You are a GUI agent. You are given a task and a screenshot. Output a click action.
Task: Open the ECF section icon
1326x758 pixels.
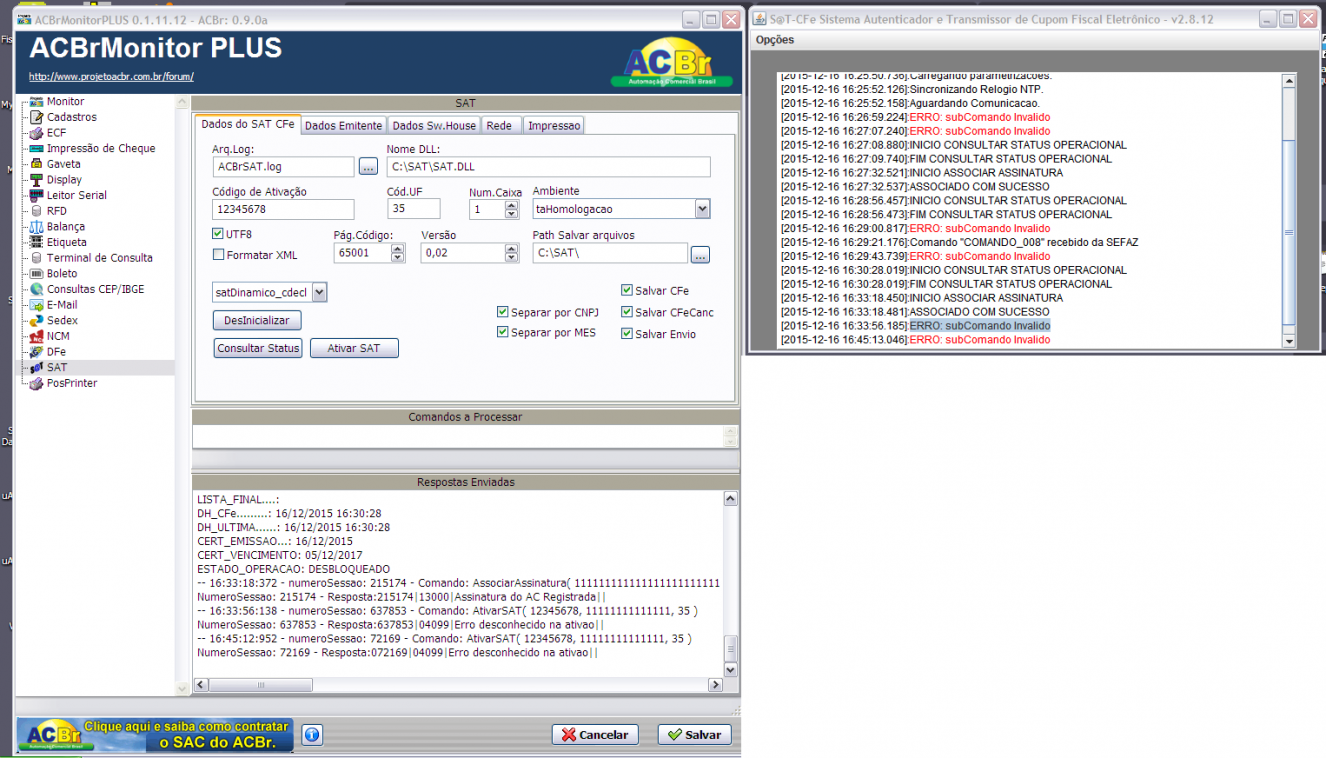[37, 132]
